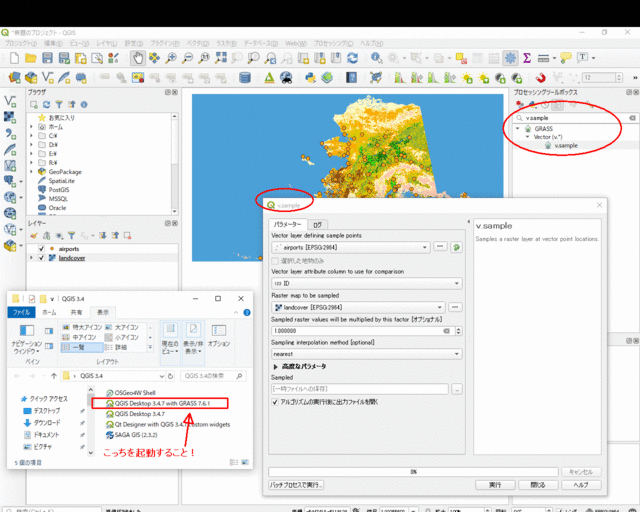Expand the landcover layer tree node

tap(31, 258)
